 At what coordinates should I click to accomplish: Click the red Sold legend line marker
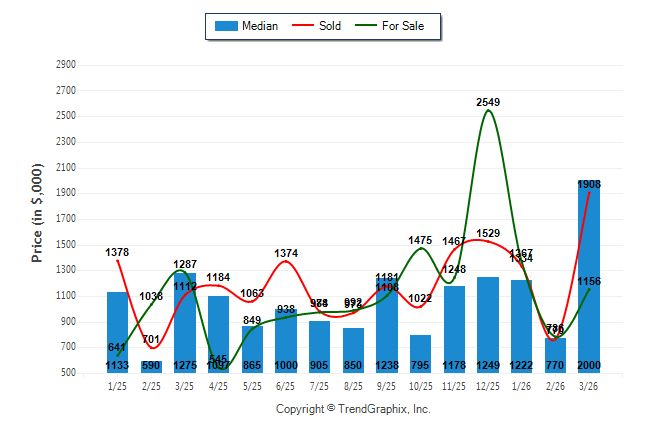pyautogui.click(x=303, y=26)
